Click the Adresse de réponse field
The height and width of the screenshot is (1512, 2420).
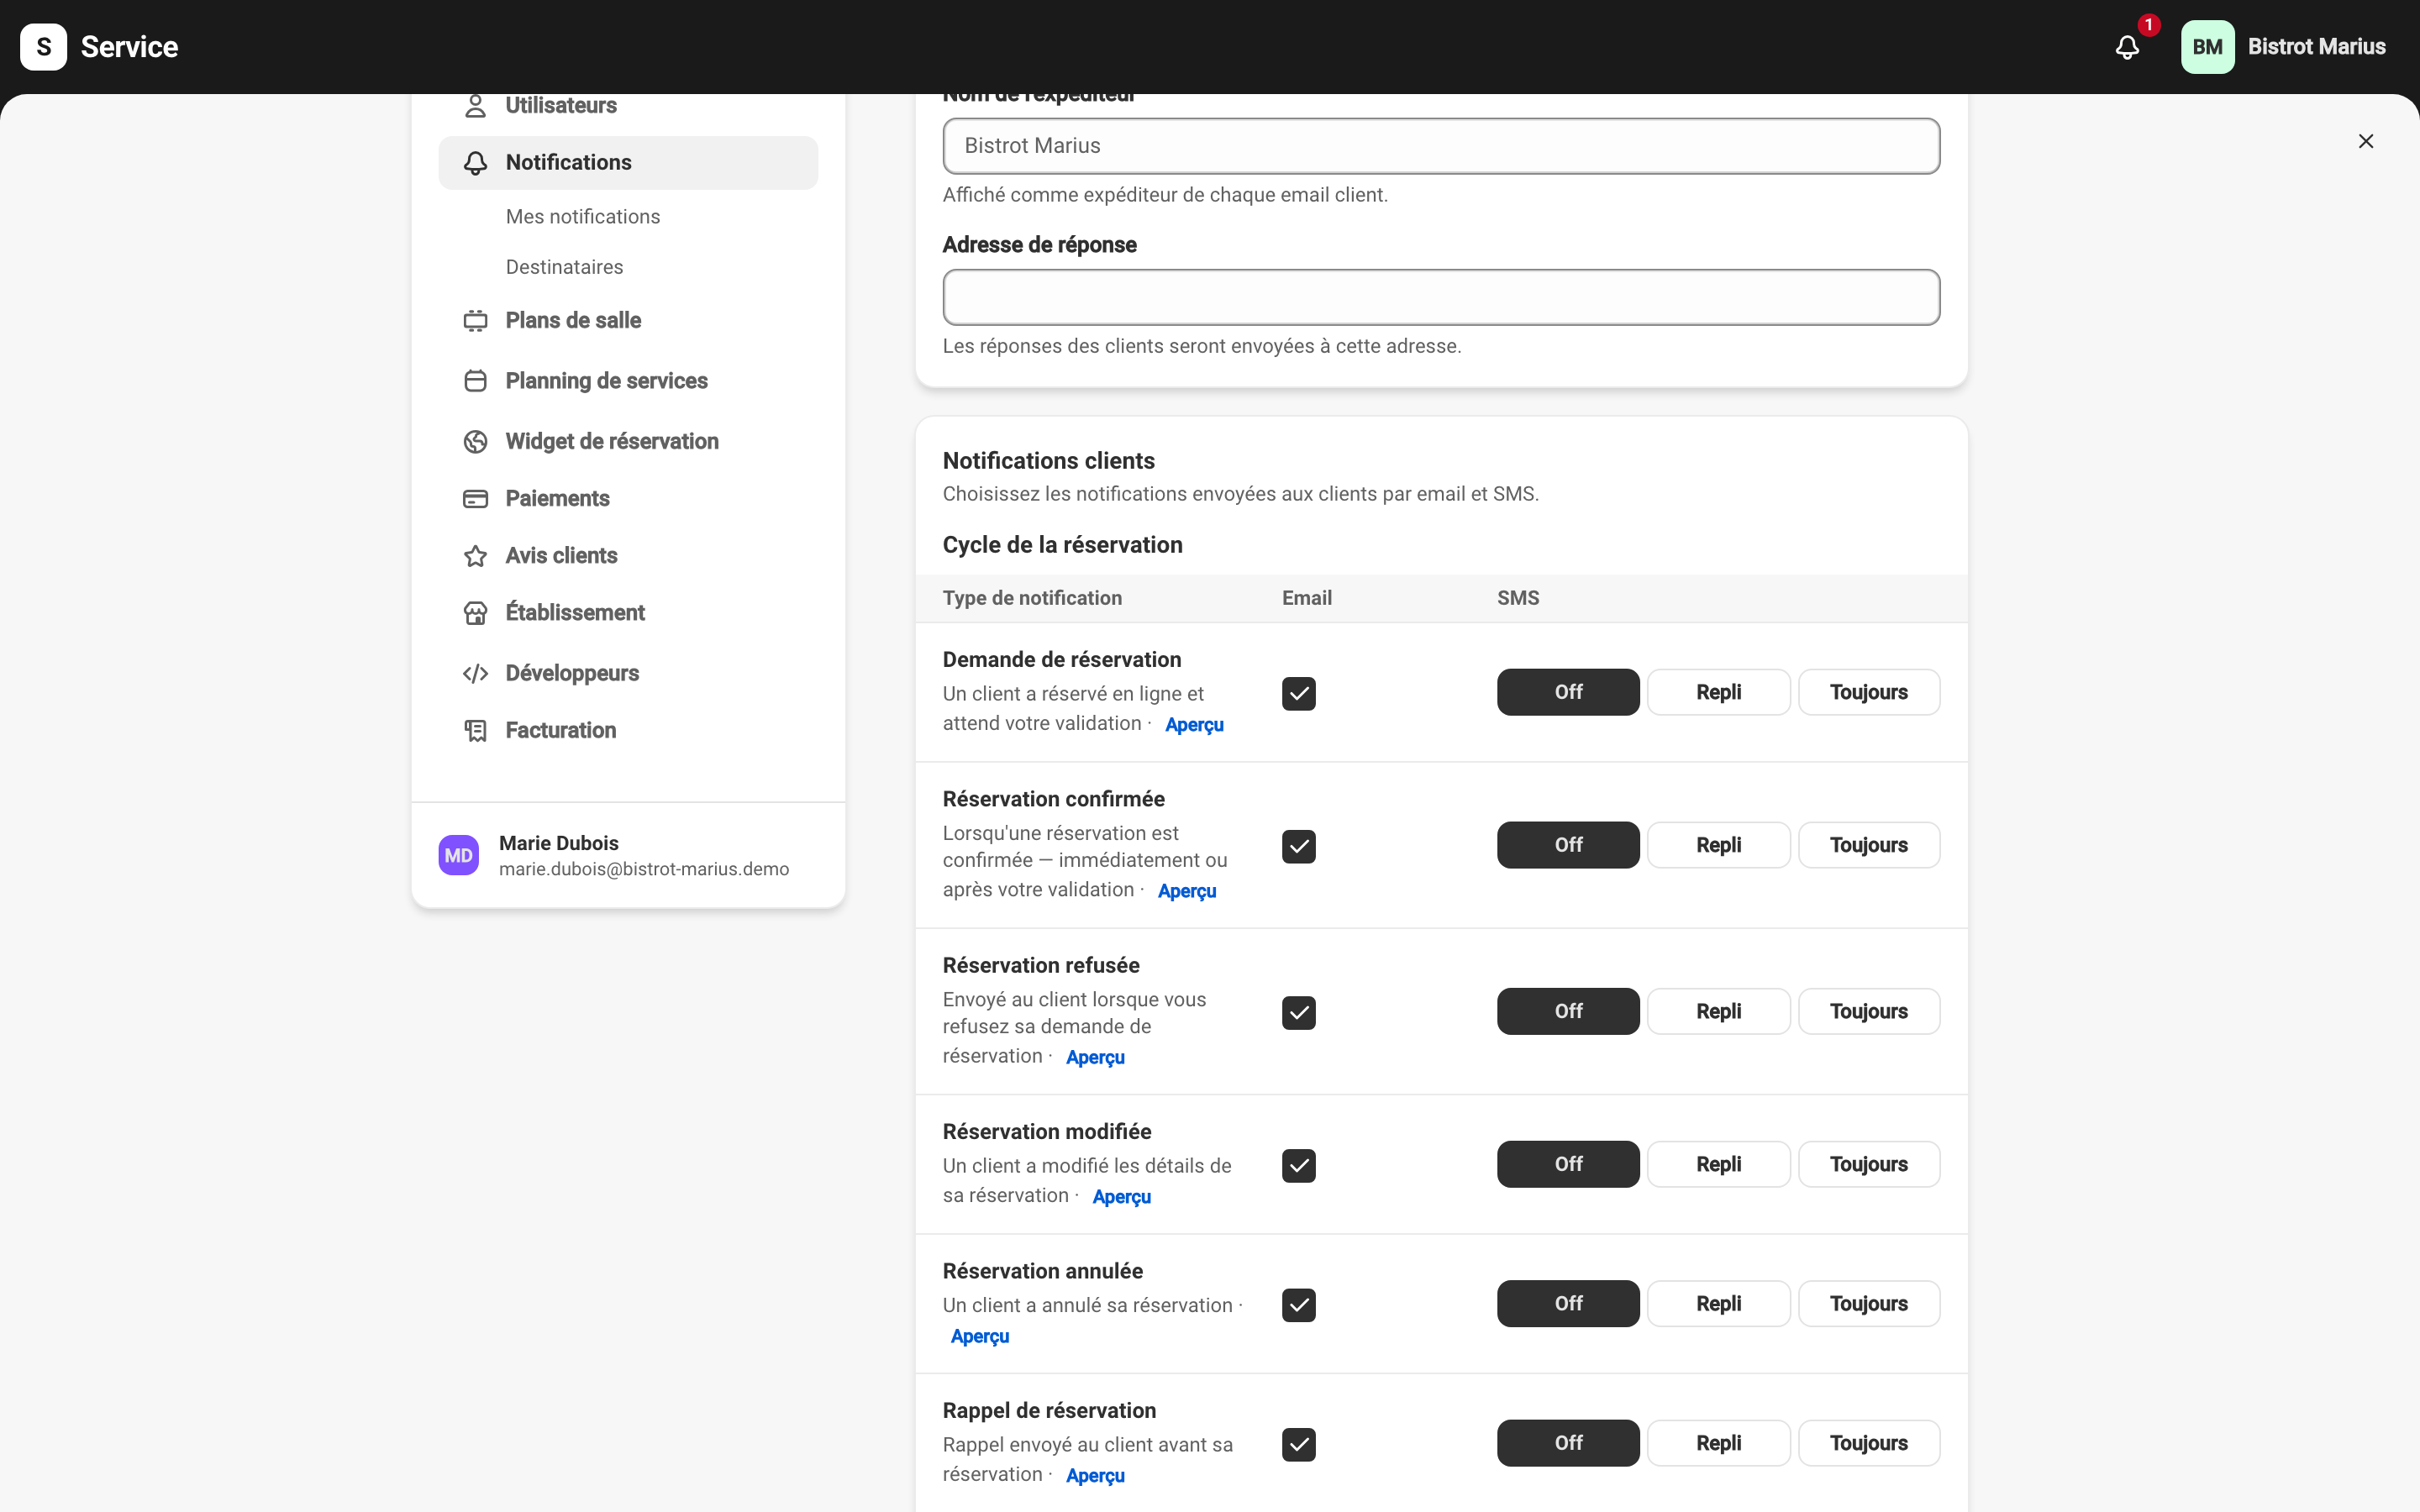[x=1441, y=297]
